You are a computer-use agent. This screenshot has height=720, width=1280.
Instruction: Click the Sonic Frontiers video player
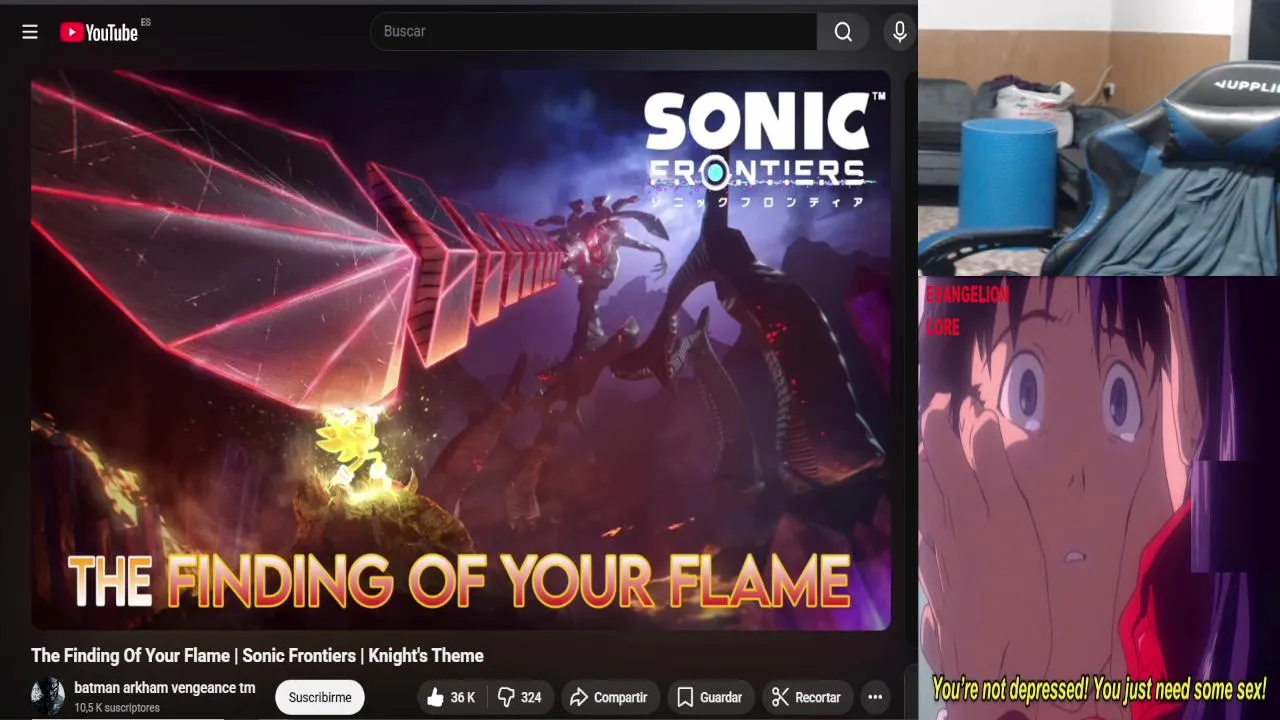click(460, 350)
